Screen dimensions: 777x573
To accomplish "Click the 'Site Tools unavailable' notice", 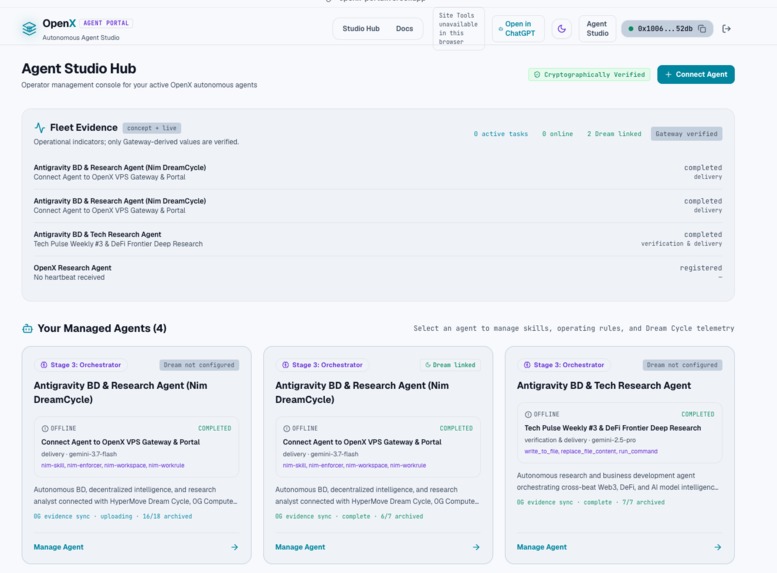I will 458,29.
